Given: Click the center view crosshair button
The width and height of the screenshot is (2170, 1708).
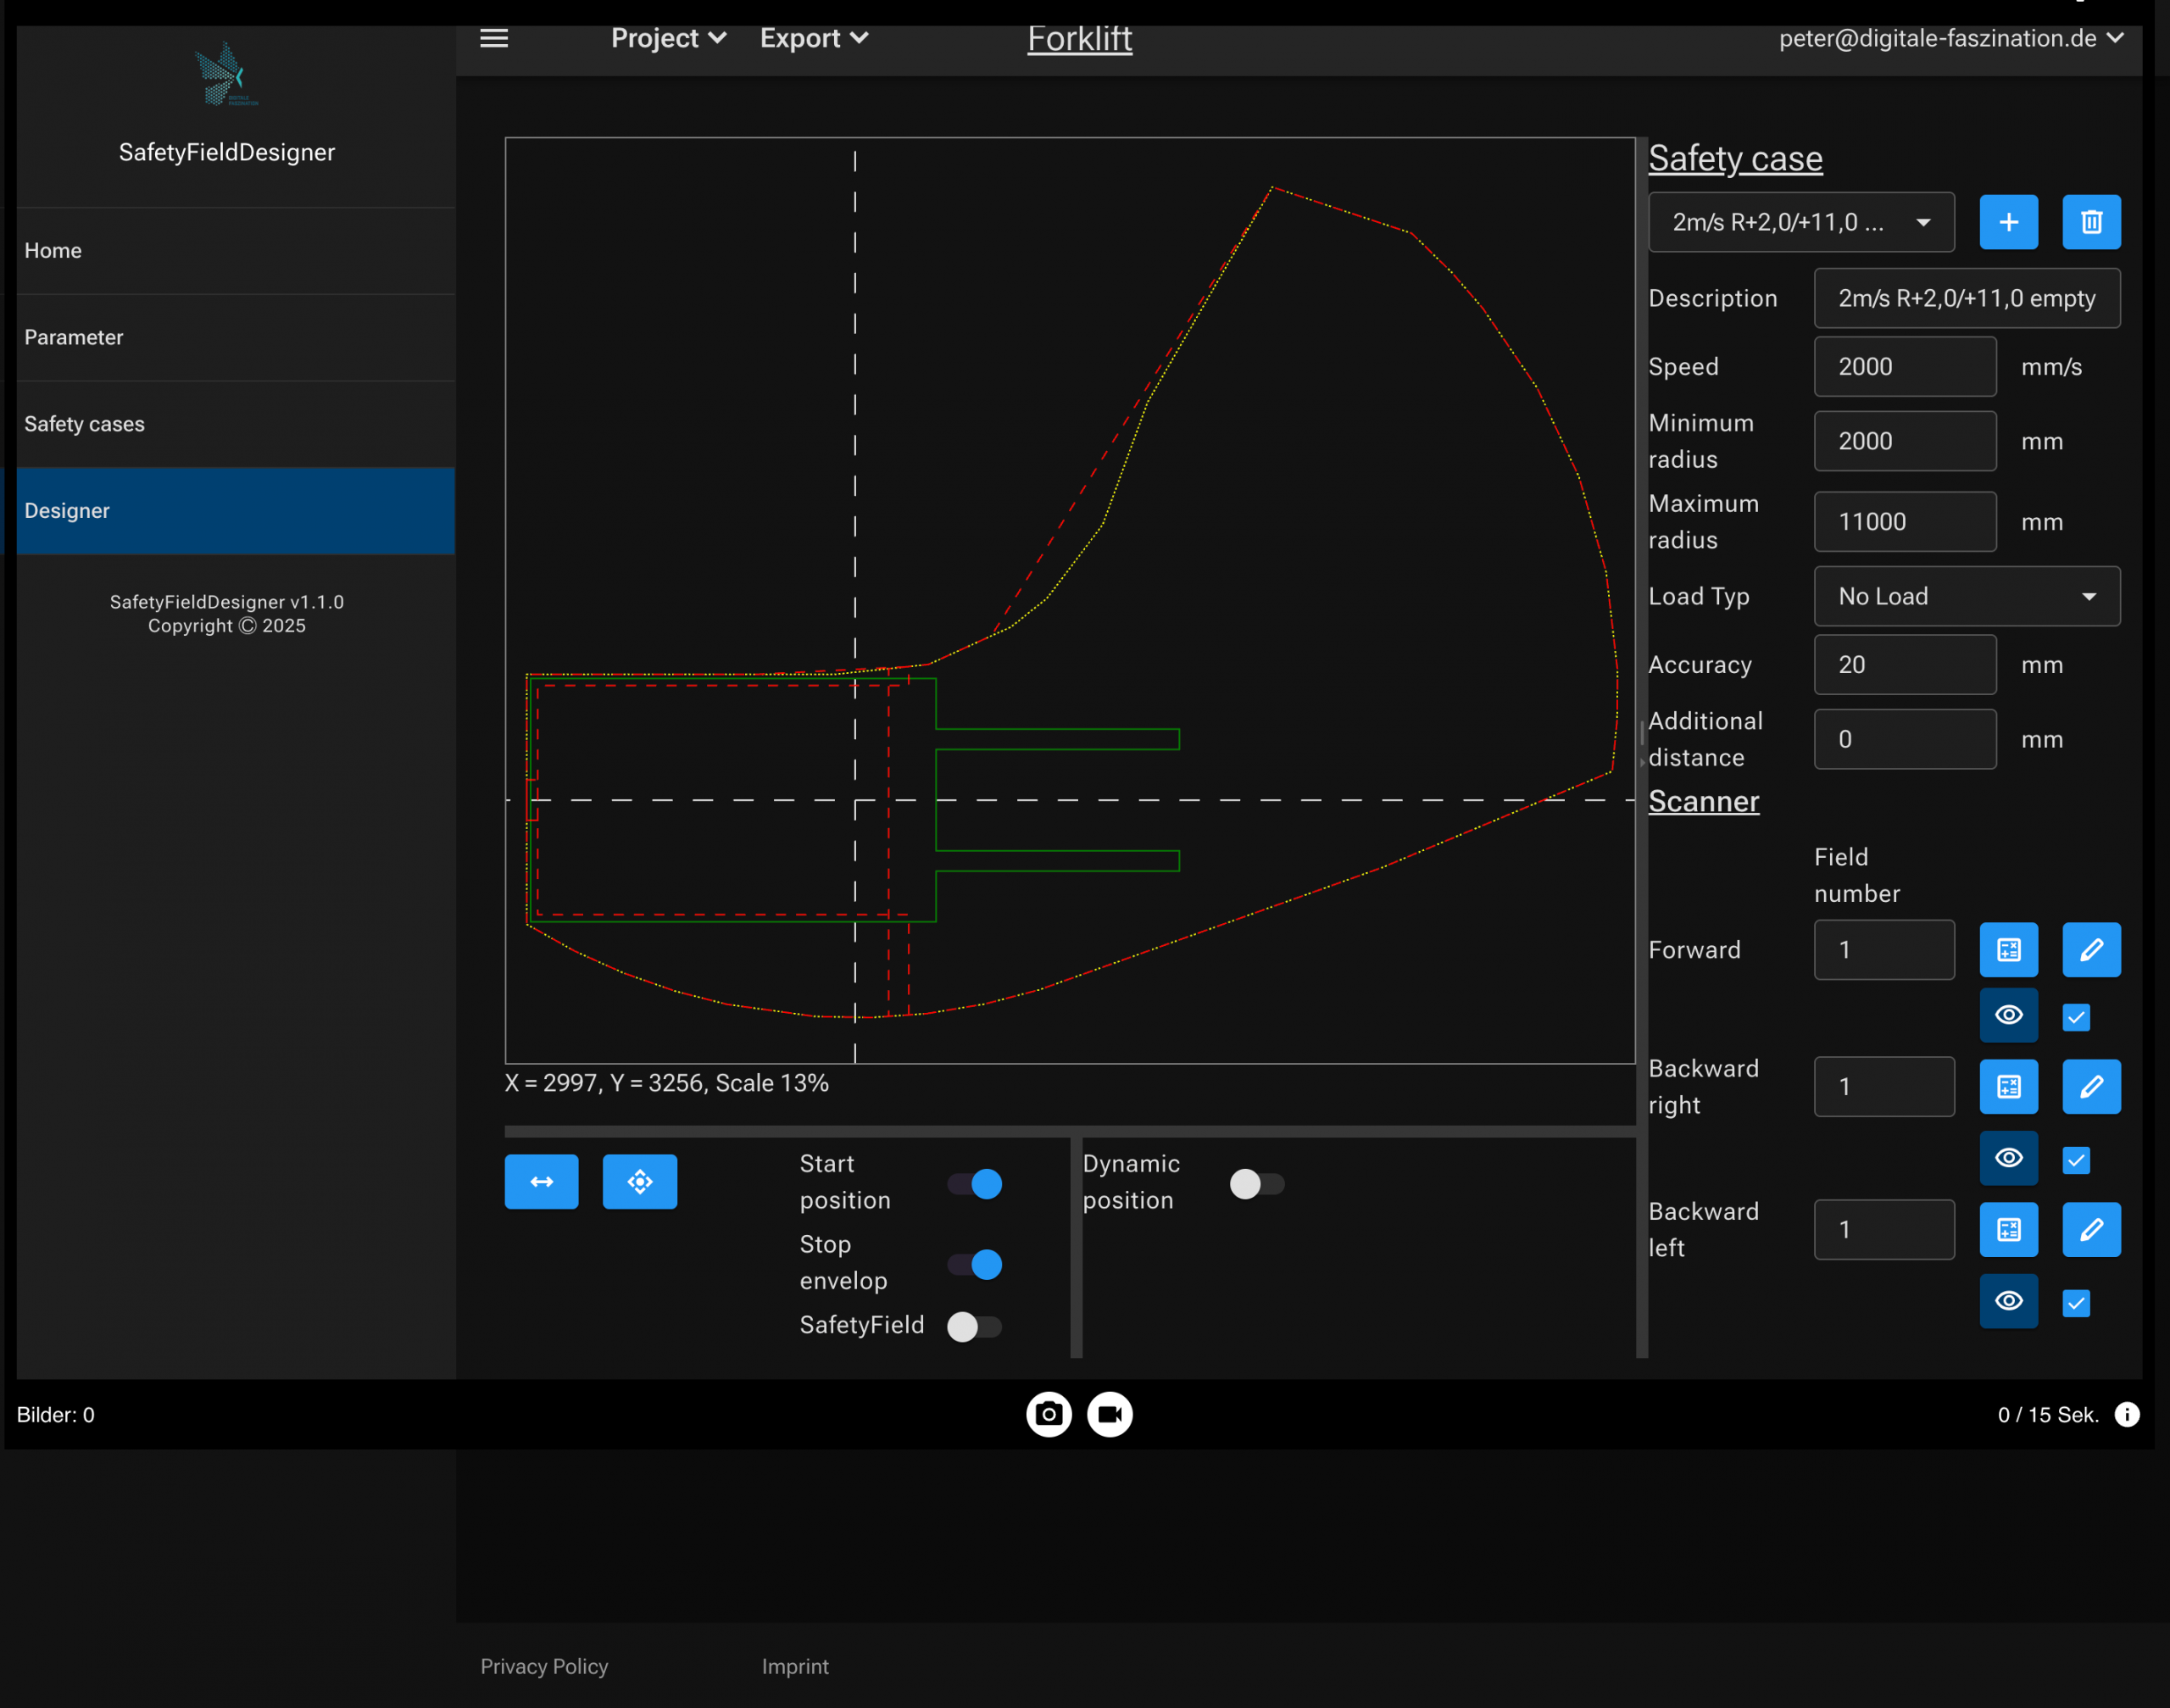Looking at the screenshot, I should (640, 1182).
